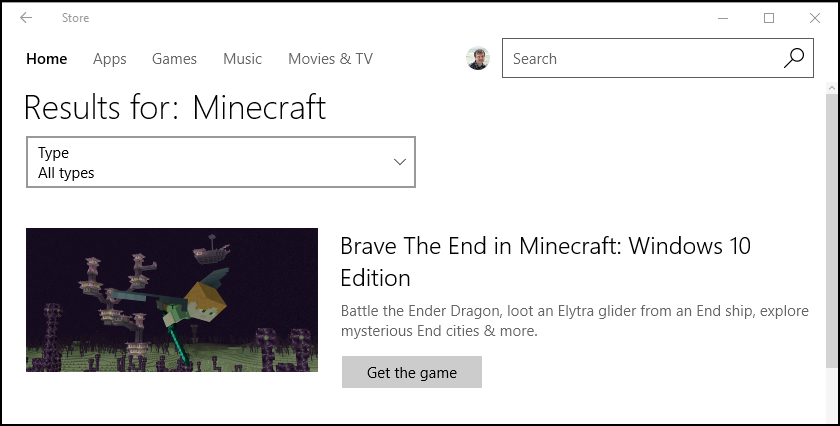Open Brave The End in Minecraft title
This screenshot has height=426, width=840.
click(545, 261)
